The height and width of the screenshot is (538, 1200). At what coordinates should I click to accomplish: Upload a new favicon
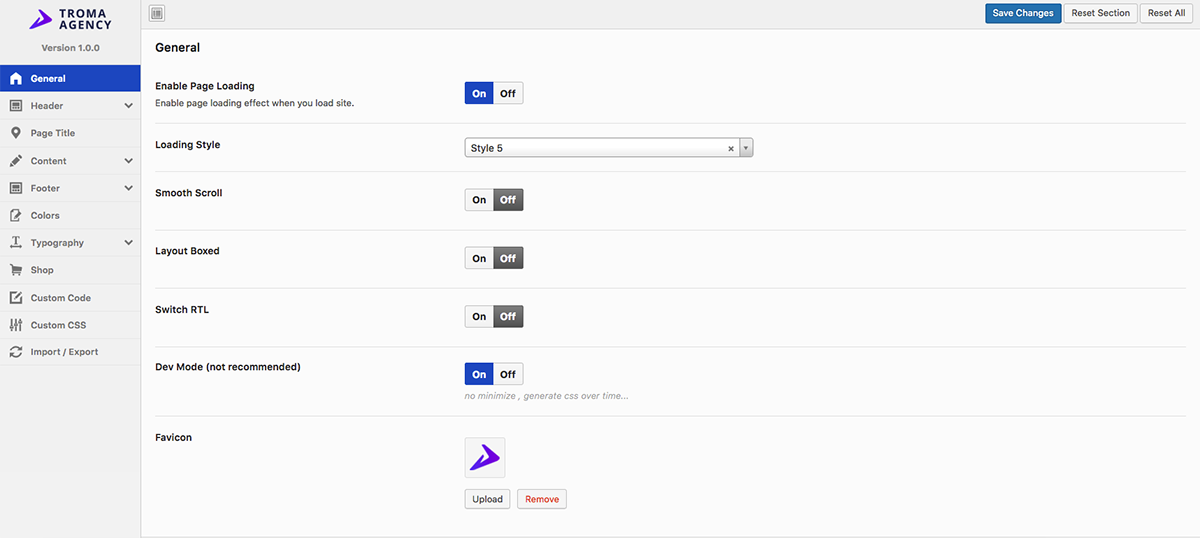[488, 499]
